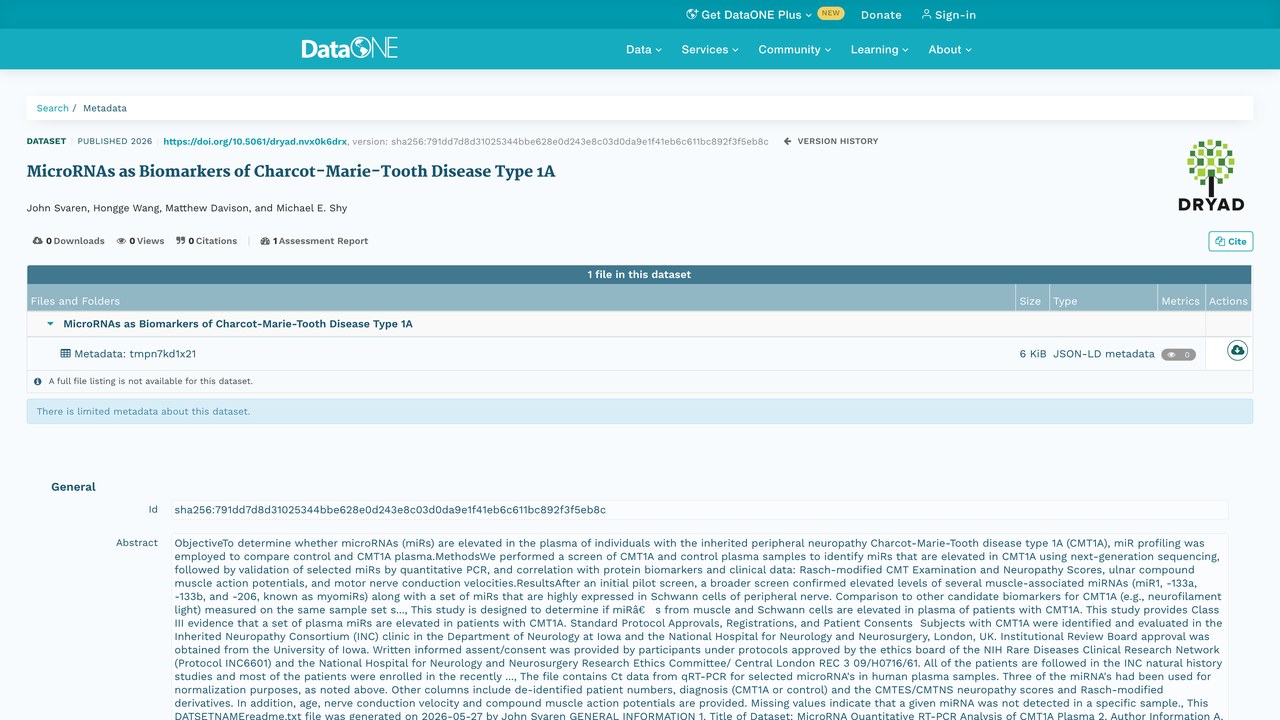Click the 0 Views metric
The width and height of the screenshot is (1280, 720).
(140, 241)
